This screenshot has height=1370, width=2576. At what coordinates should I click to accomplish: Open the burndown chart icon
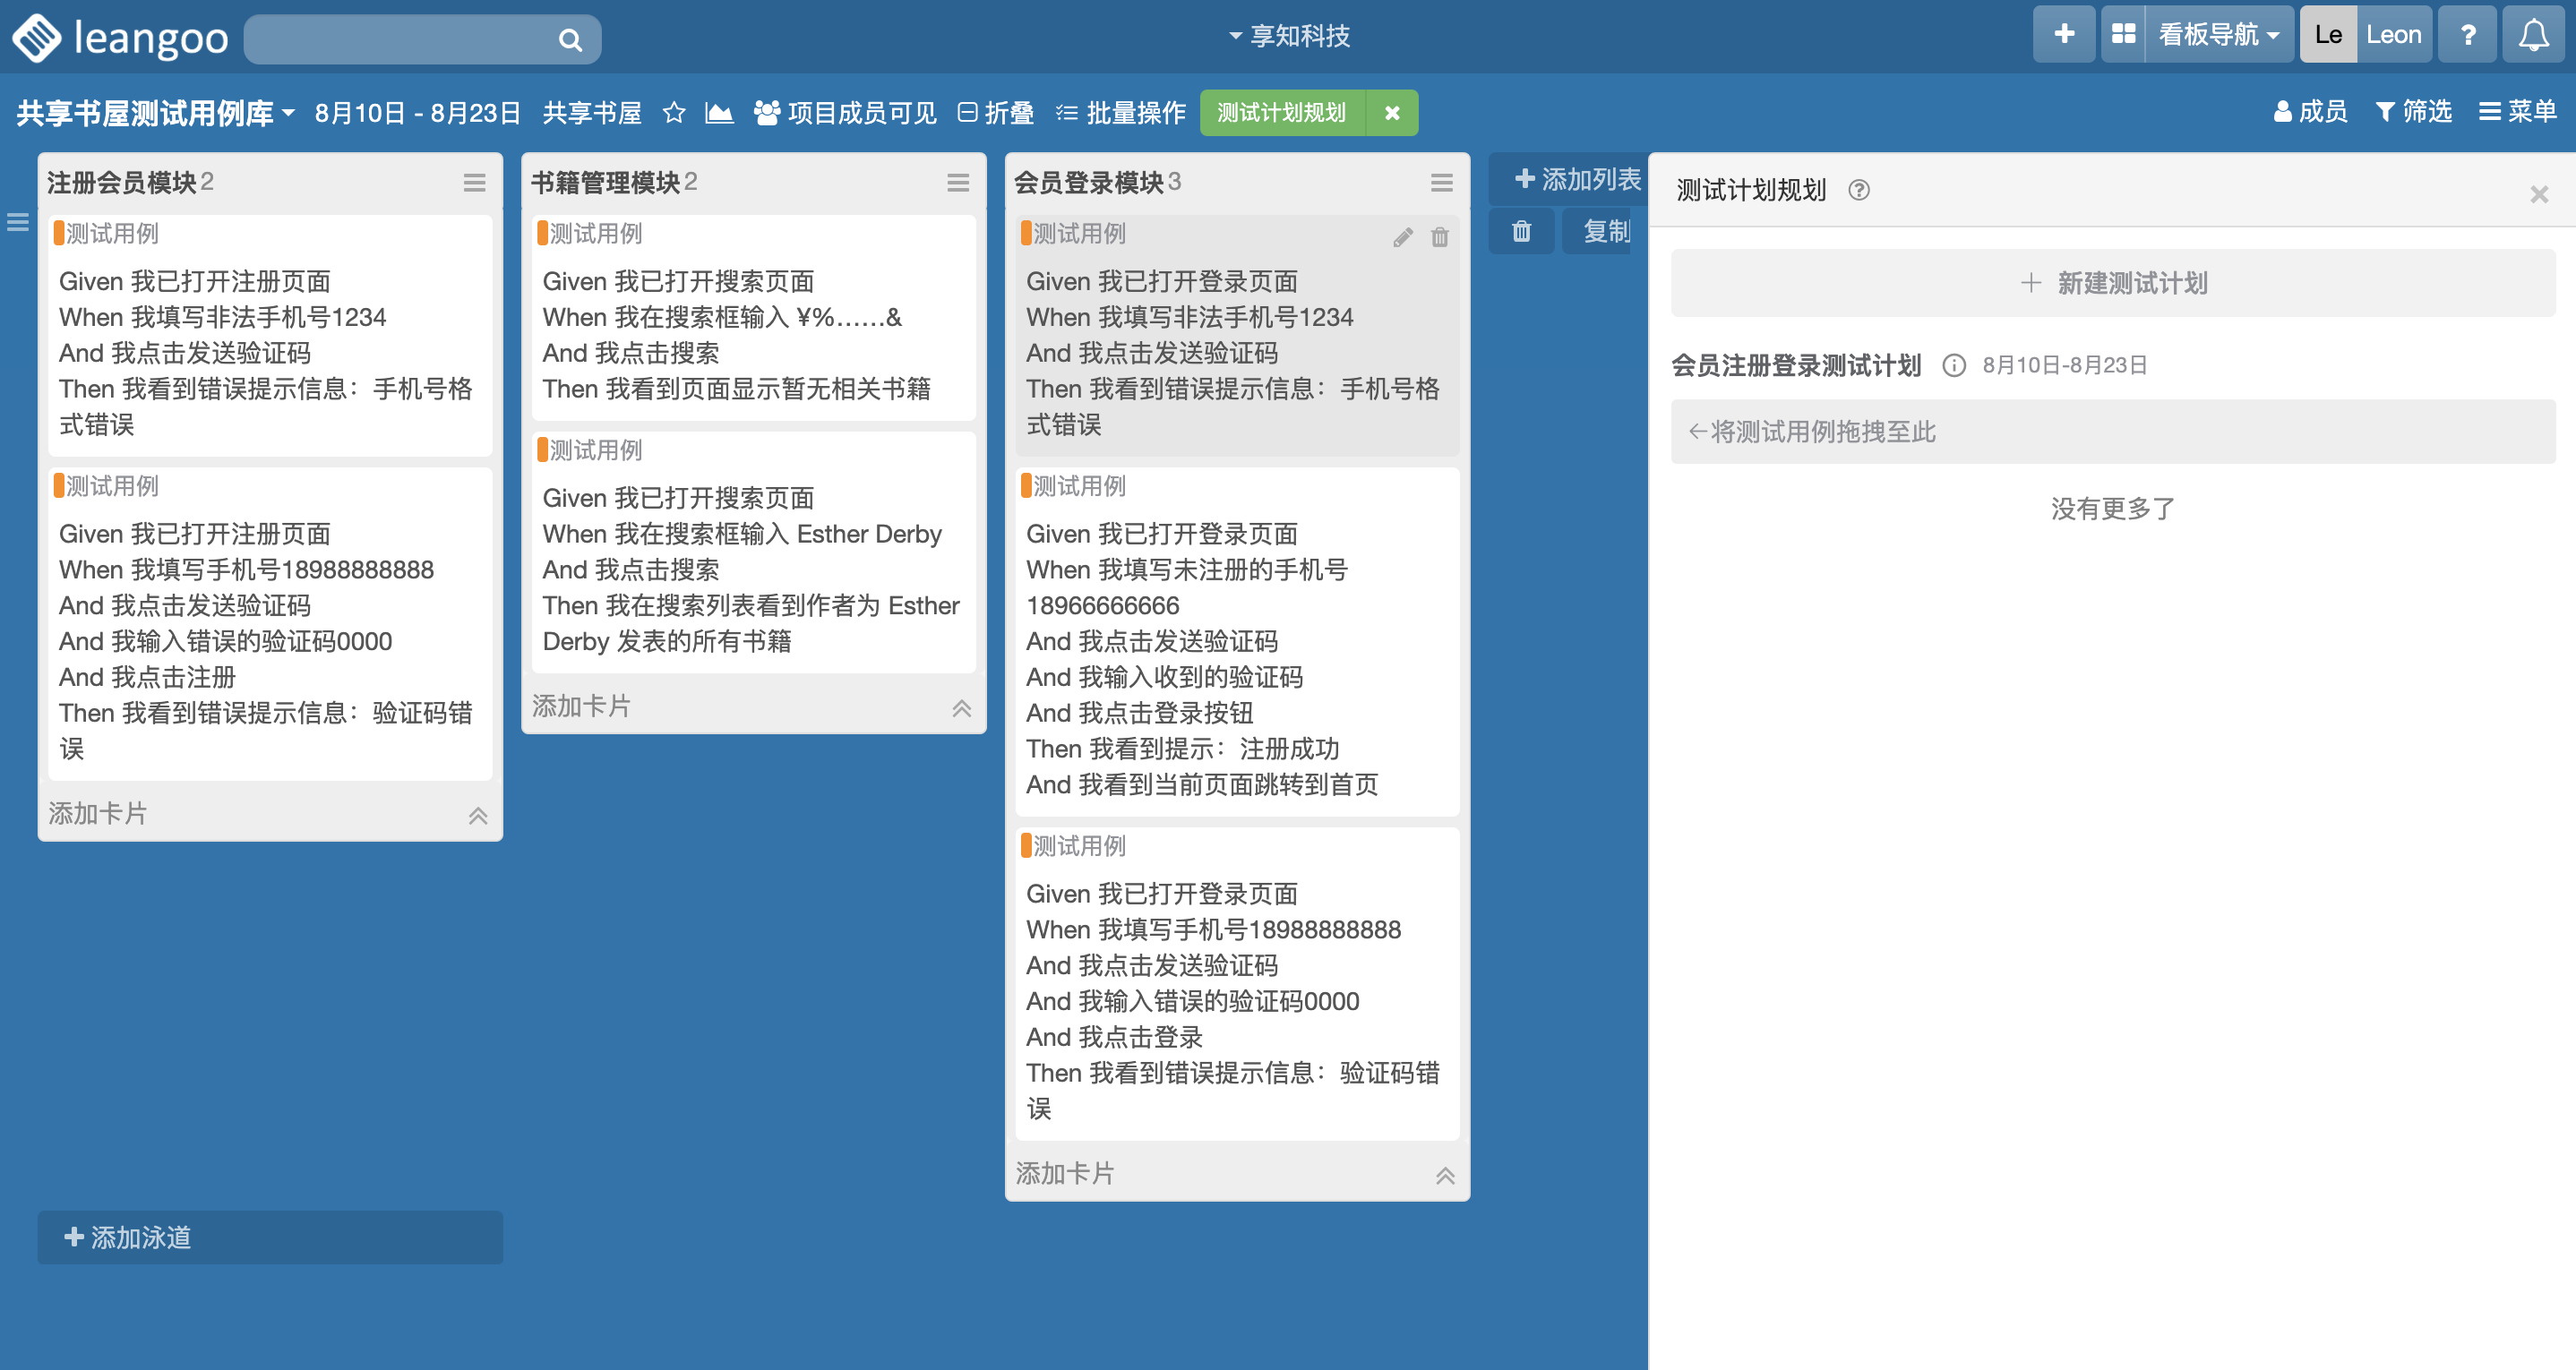coord(718,113)
